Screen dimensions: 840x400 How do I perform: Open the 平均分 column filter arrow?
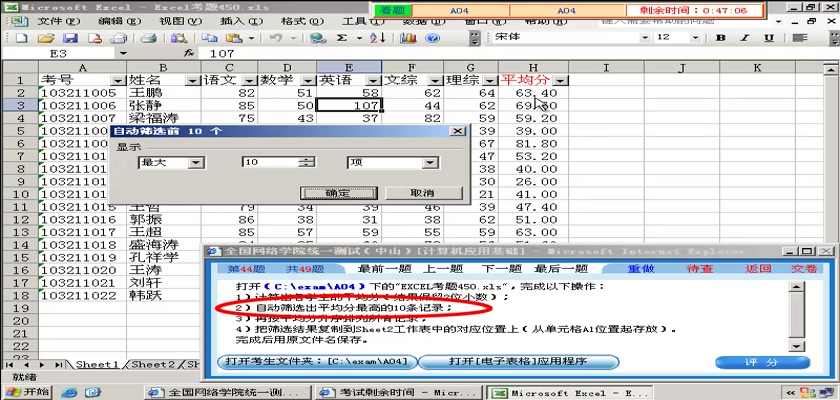(x=560, y=80)
